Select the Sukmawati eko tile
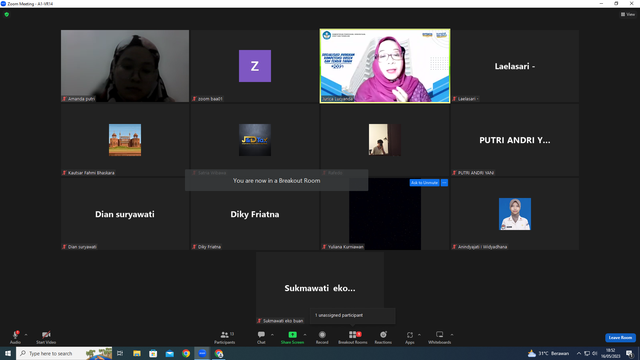This screenshot has height=360, width=640. pos(320,288)
